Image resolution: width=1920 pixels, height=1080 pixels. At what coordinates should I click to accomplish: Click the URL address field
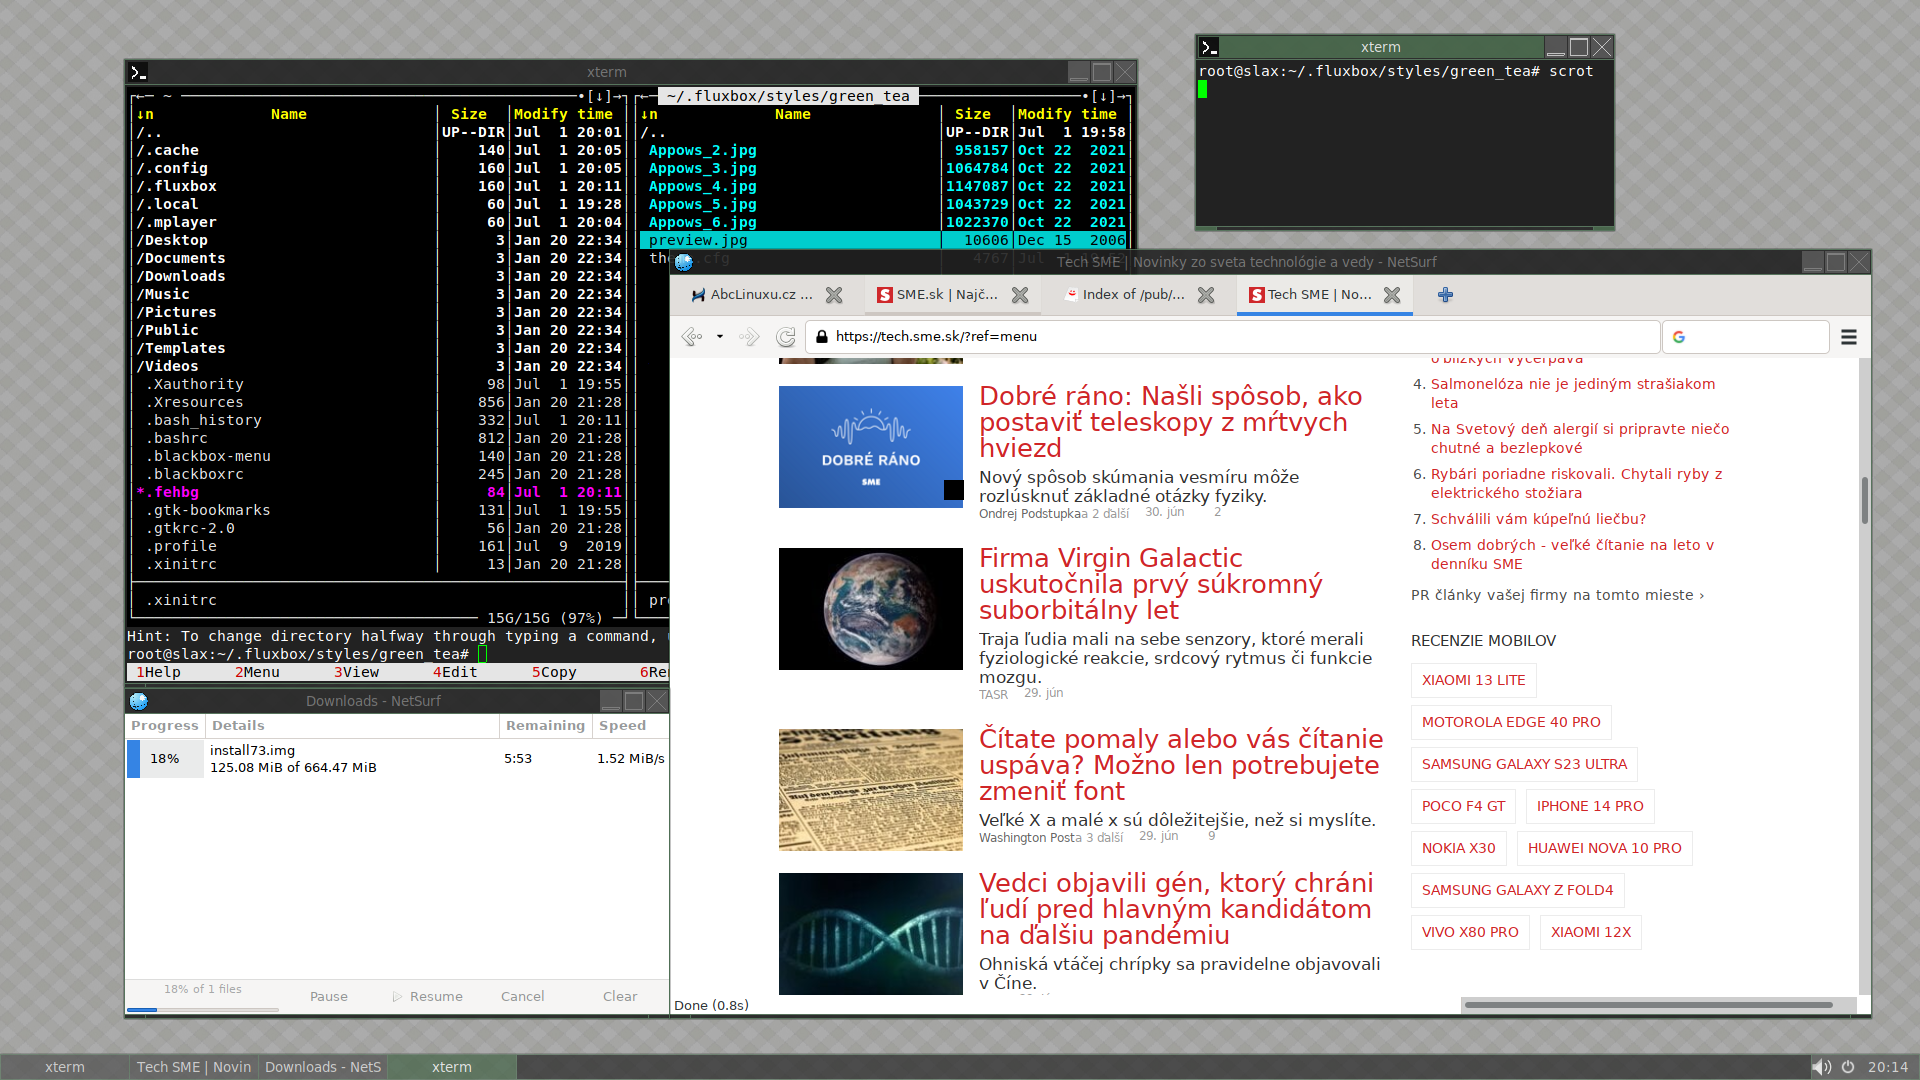pyautogui.click(x=1233, y=337)
